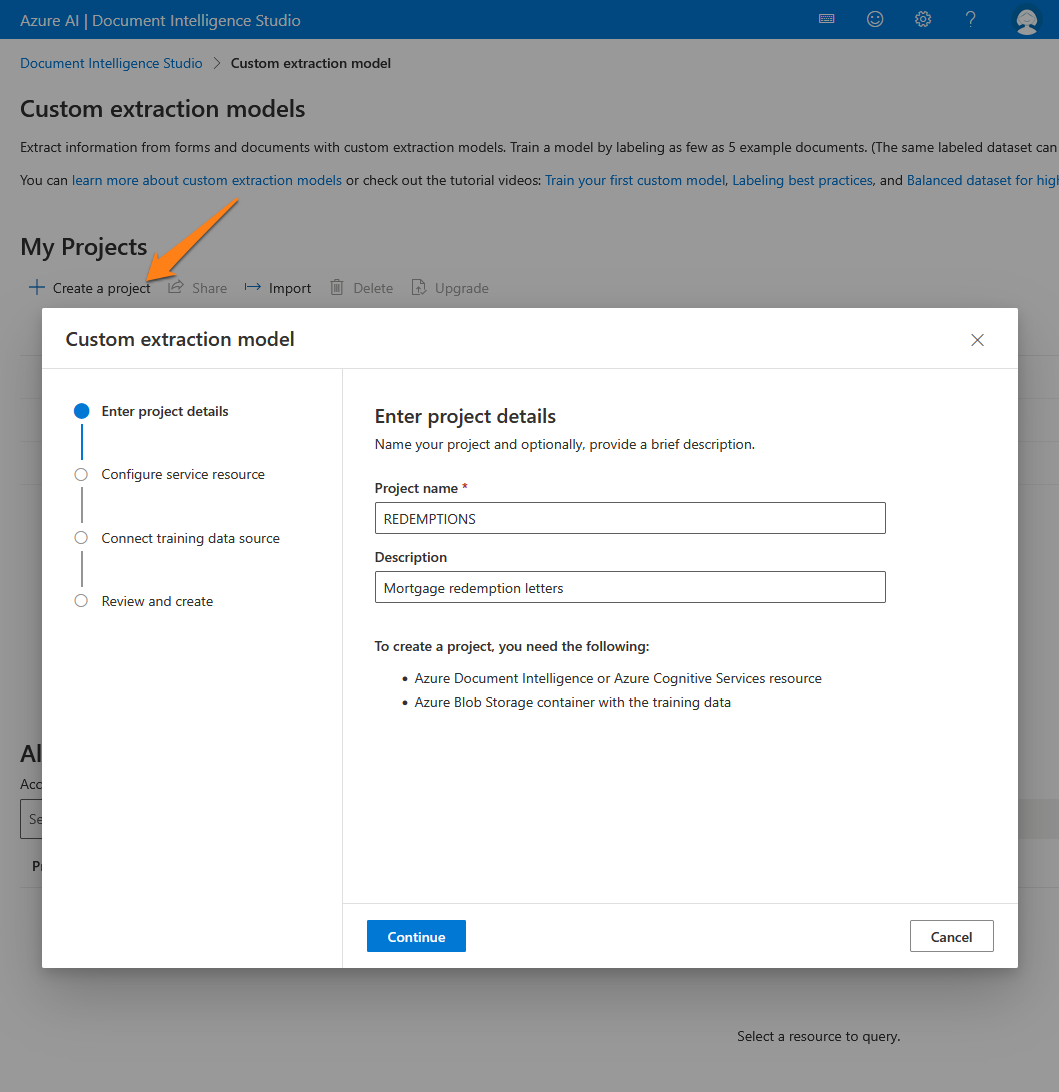Select the Connect training data source step

click(x=81, y=538)
